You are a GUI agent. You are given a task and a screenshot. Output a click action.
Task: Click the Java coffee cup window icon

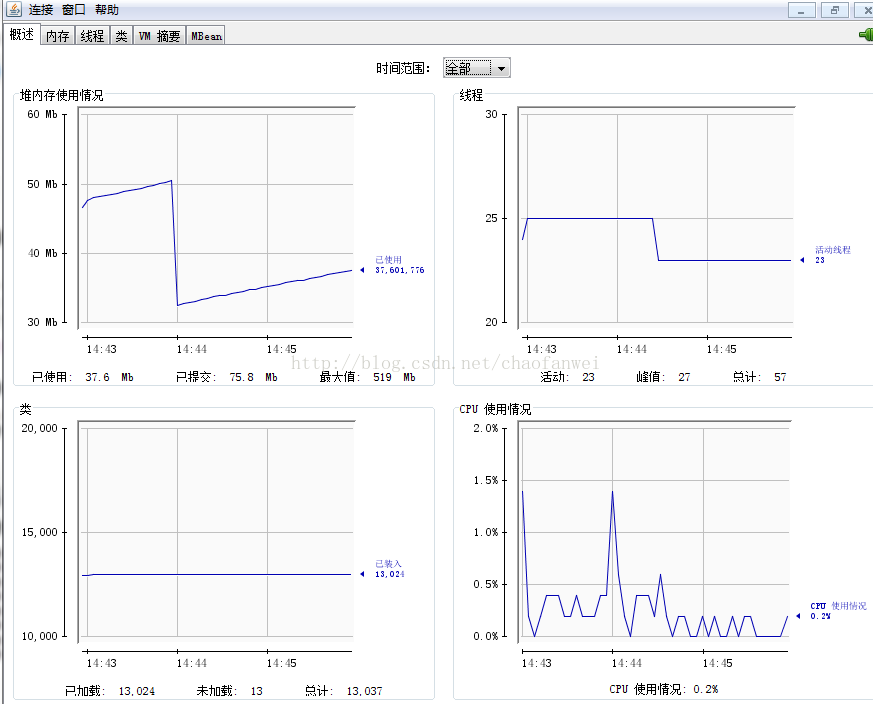coord(13,9)
